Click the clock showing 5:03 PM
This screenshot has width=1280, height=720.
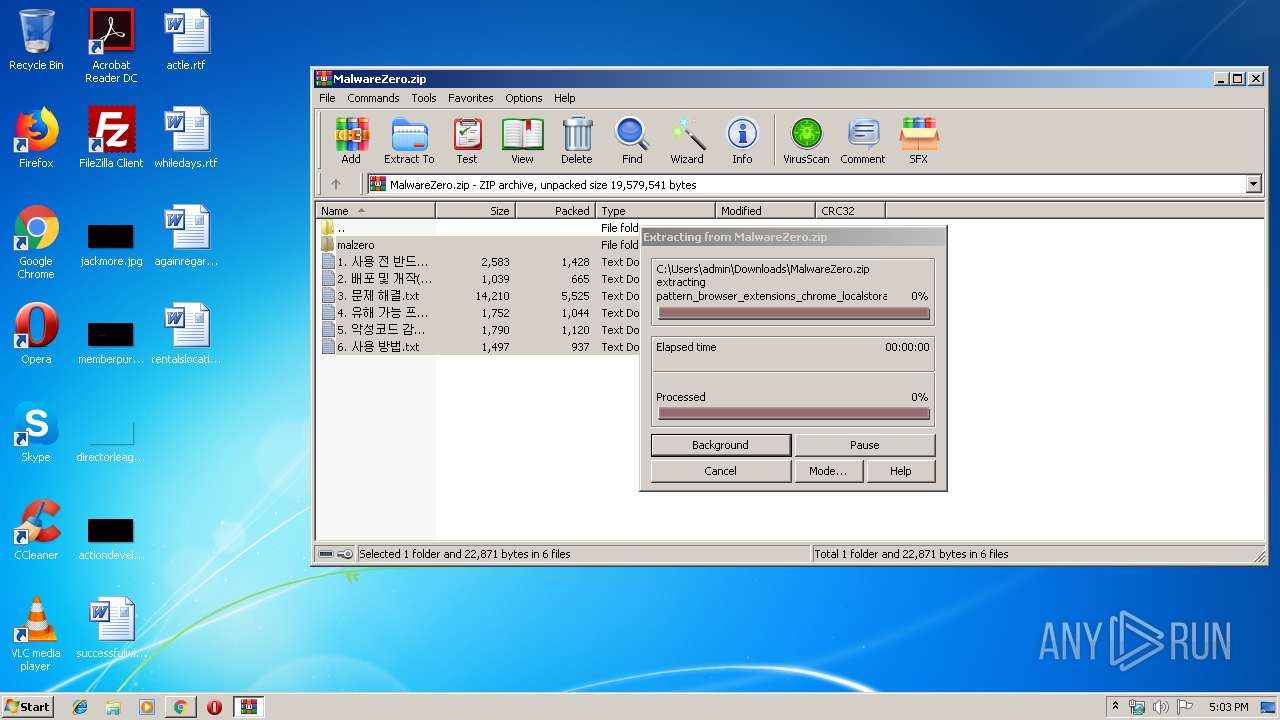coord(1228,707)
